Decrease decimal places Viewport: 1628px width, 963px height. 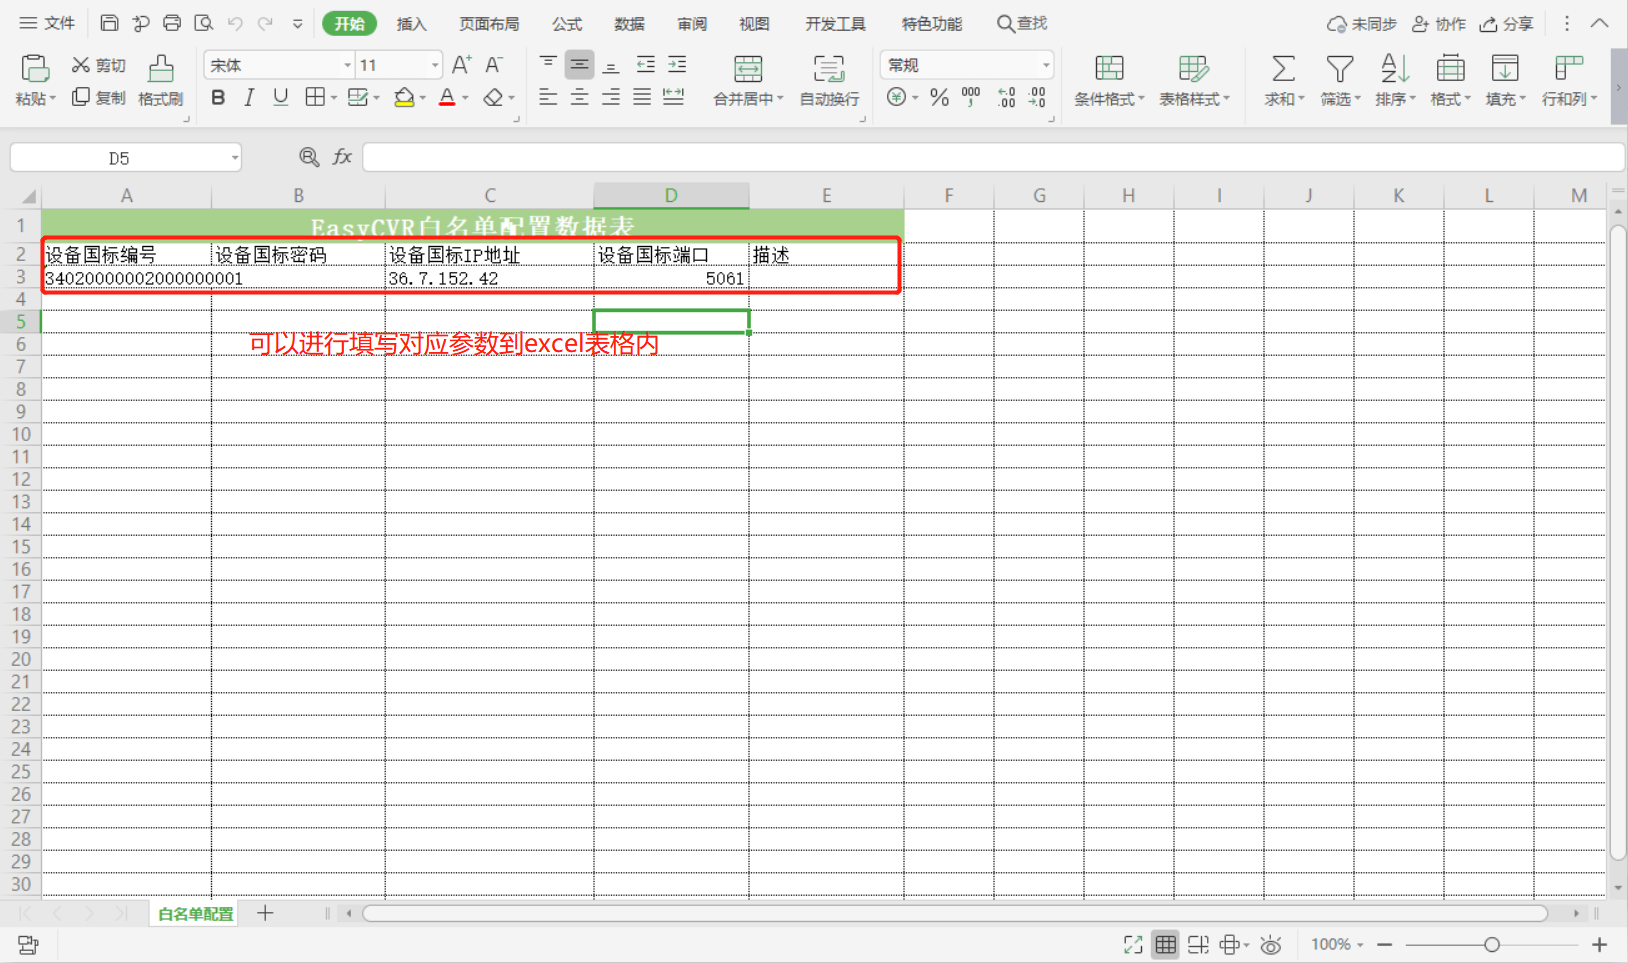1038,97
